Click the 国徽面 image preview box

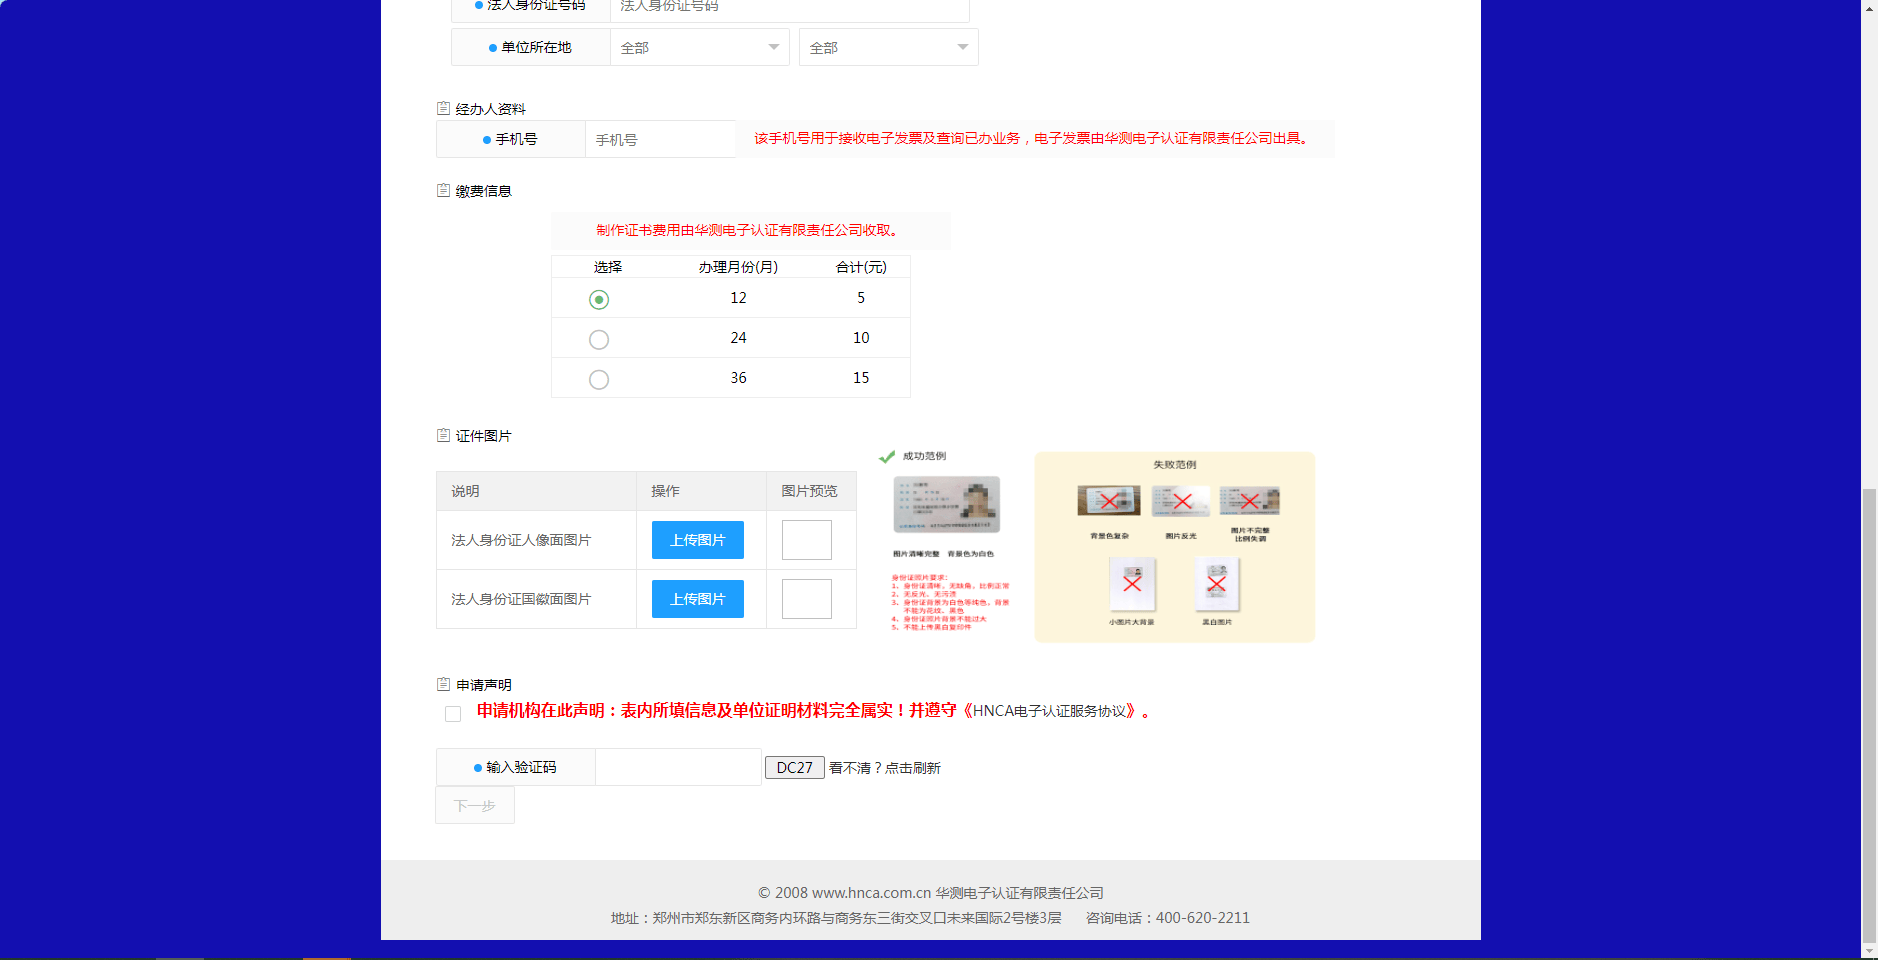pos(807,599)
